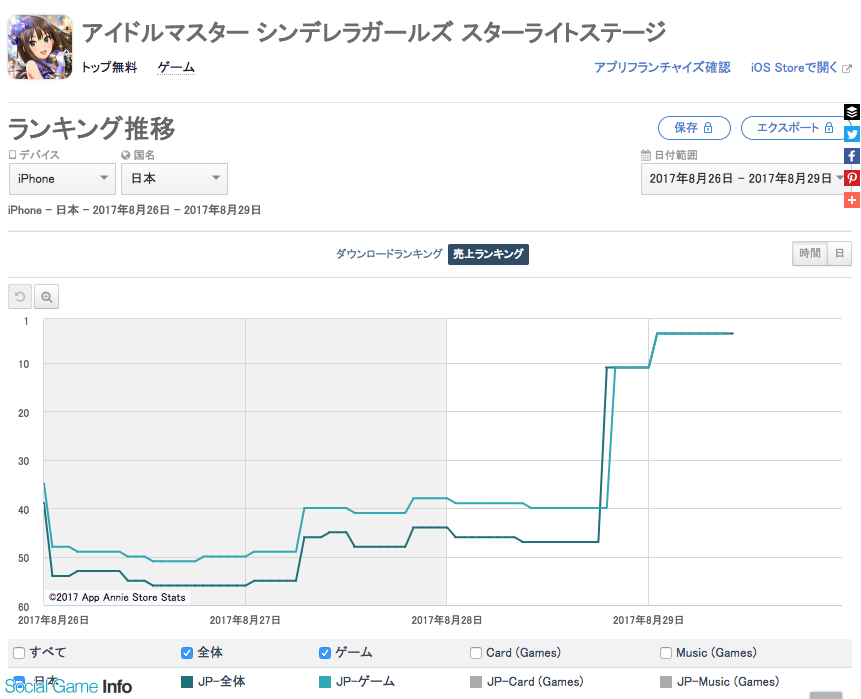Viewport: 861px width, 699px height.
Task: Click the external link icon beside iOS Store
Action: (x=847, y=69)
